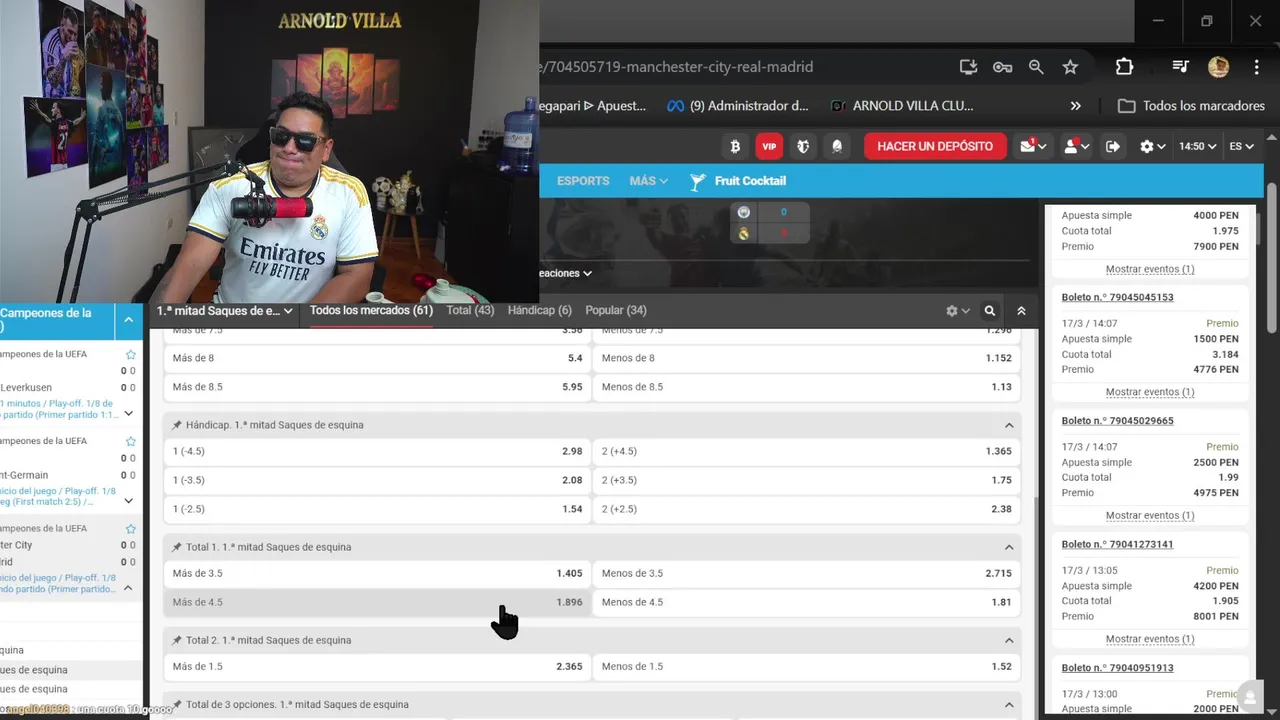The height and width of the screenshot is (720, 1280).
Task: Open the browser media control icon
Action: (x=1181, y=67)
